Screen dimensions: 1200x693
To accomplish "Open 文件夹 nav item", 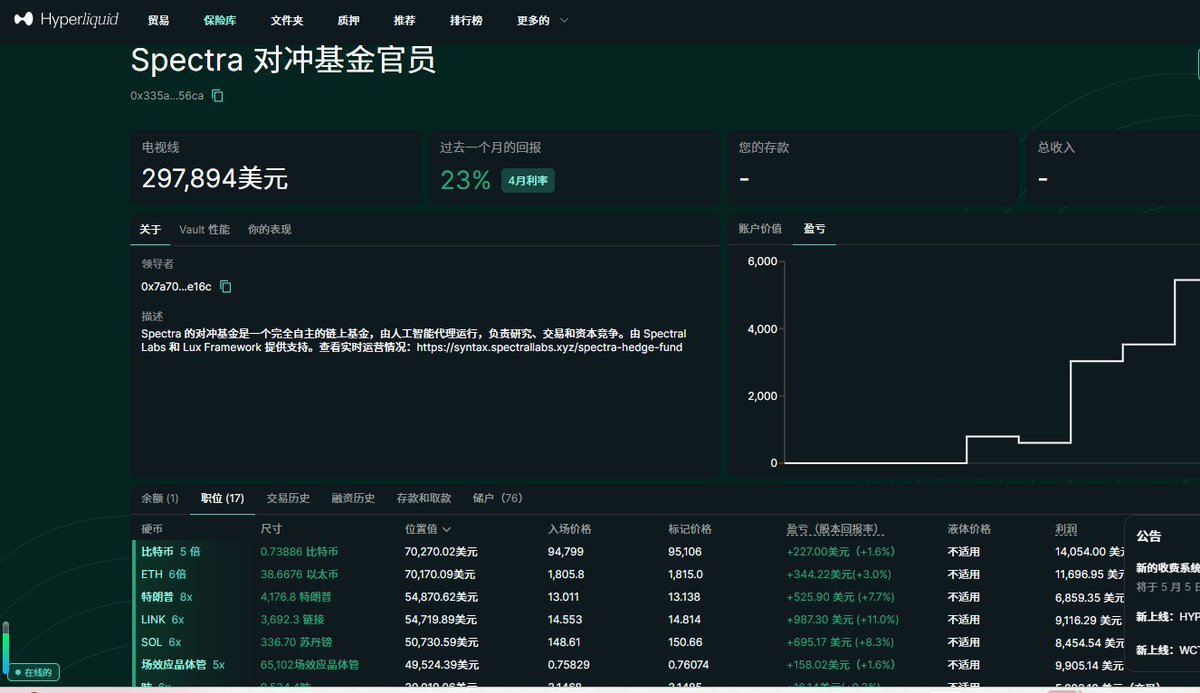I will [287, 20].
